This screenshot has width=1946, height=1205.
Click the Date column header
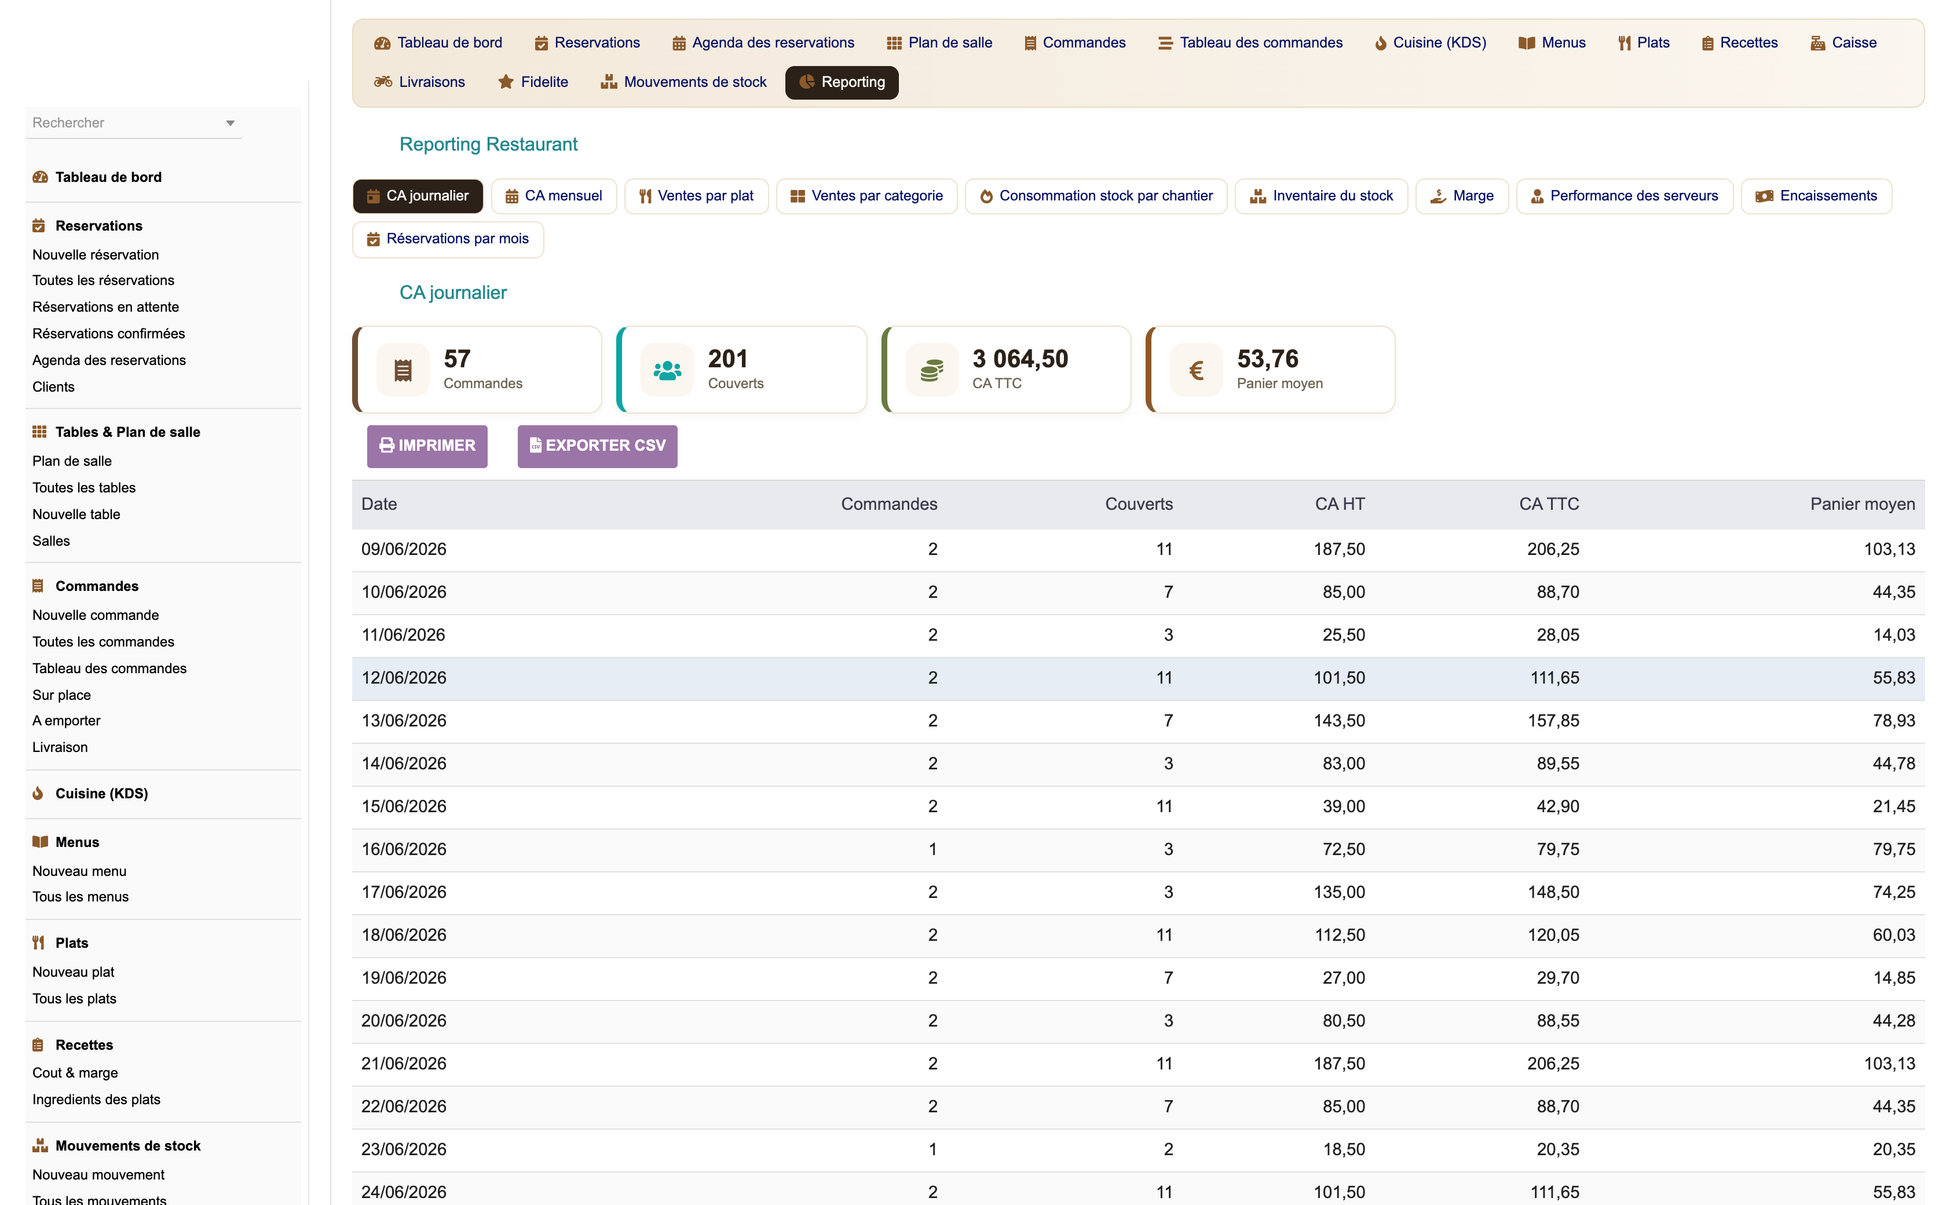coord(379,504)
